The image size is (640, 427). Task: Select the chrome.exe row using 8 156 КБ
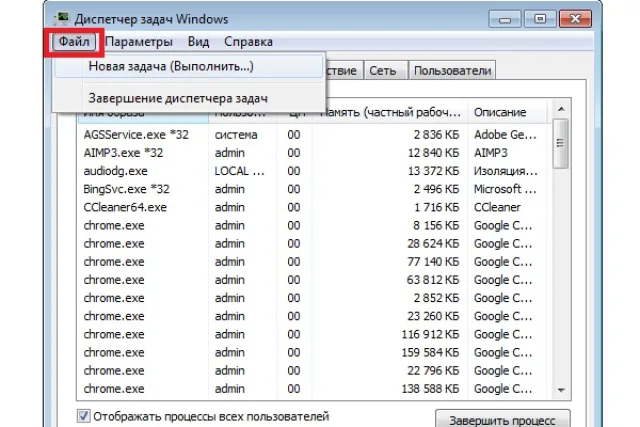click(x=436, y=225)
